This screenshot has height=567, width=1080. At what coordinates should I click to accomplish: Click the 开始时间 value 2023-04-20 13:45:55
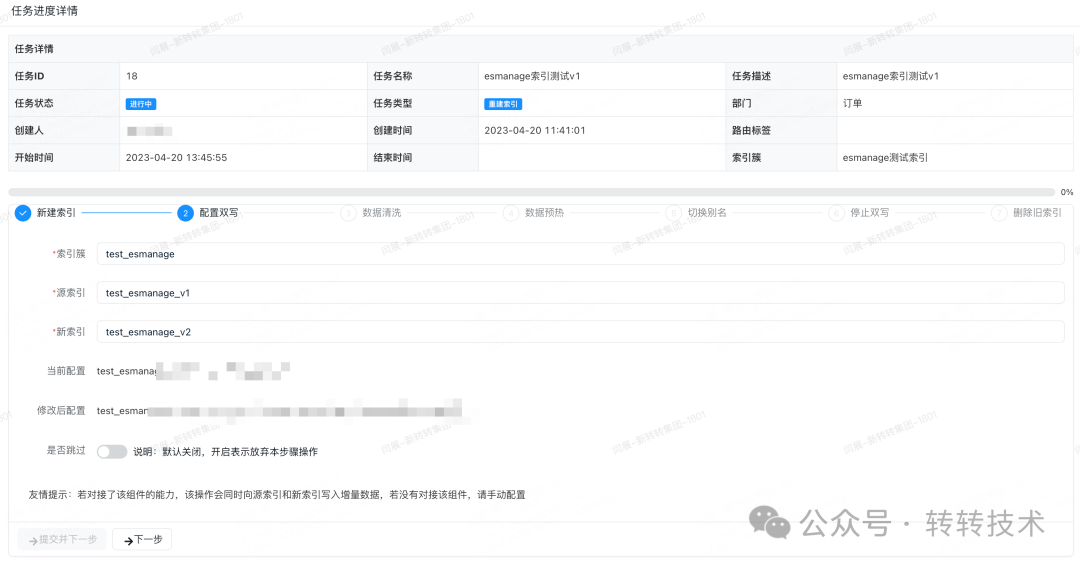pos(176,158)
